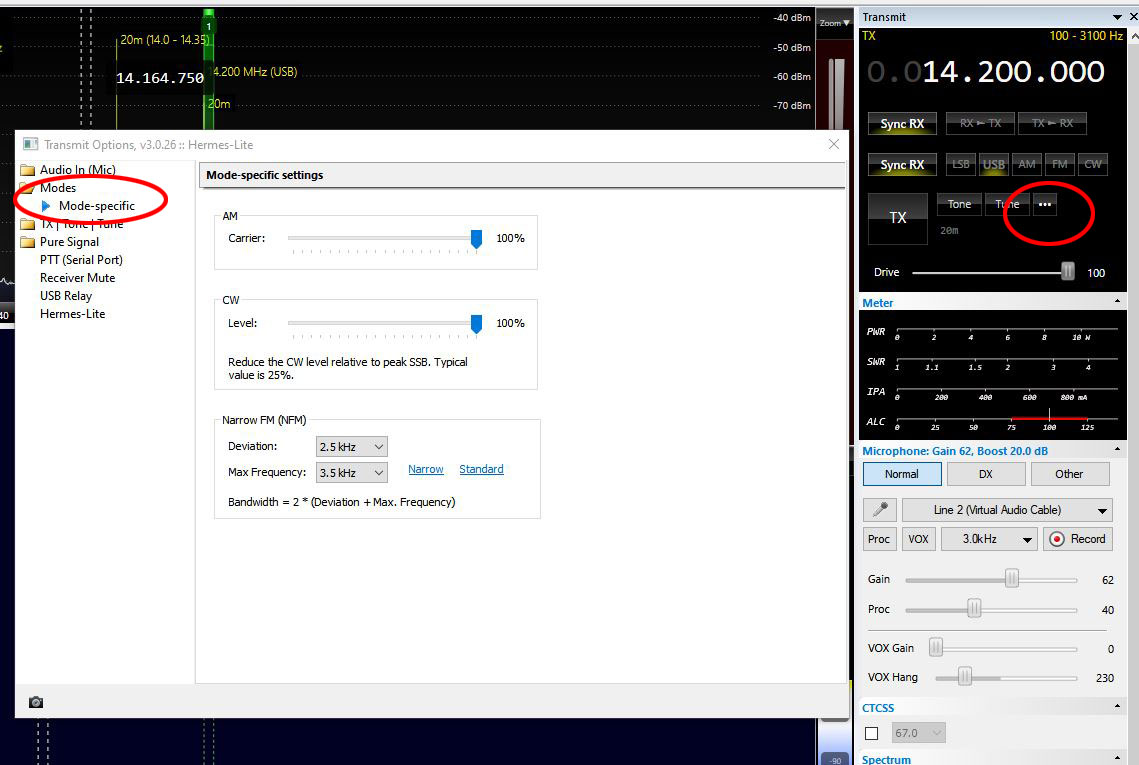Viewport: 1139px width, 765px height.
Task: Select Hermes-Lite in the options tree
Action: pyautogui.click(x=72, y=314)
